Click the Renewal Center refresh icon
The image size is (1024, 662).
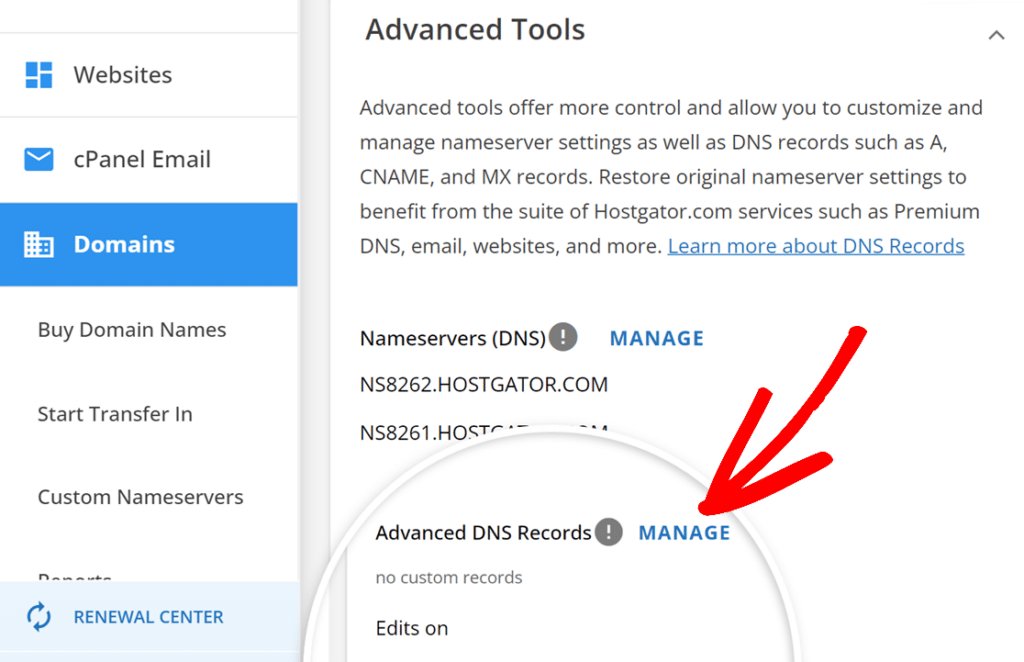pos(38,617)
